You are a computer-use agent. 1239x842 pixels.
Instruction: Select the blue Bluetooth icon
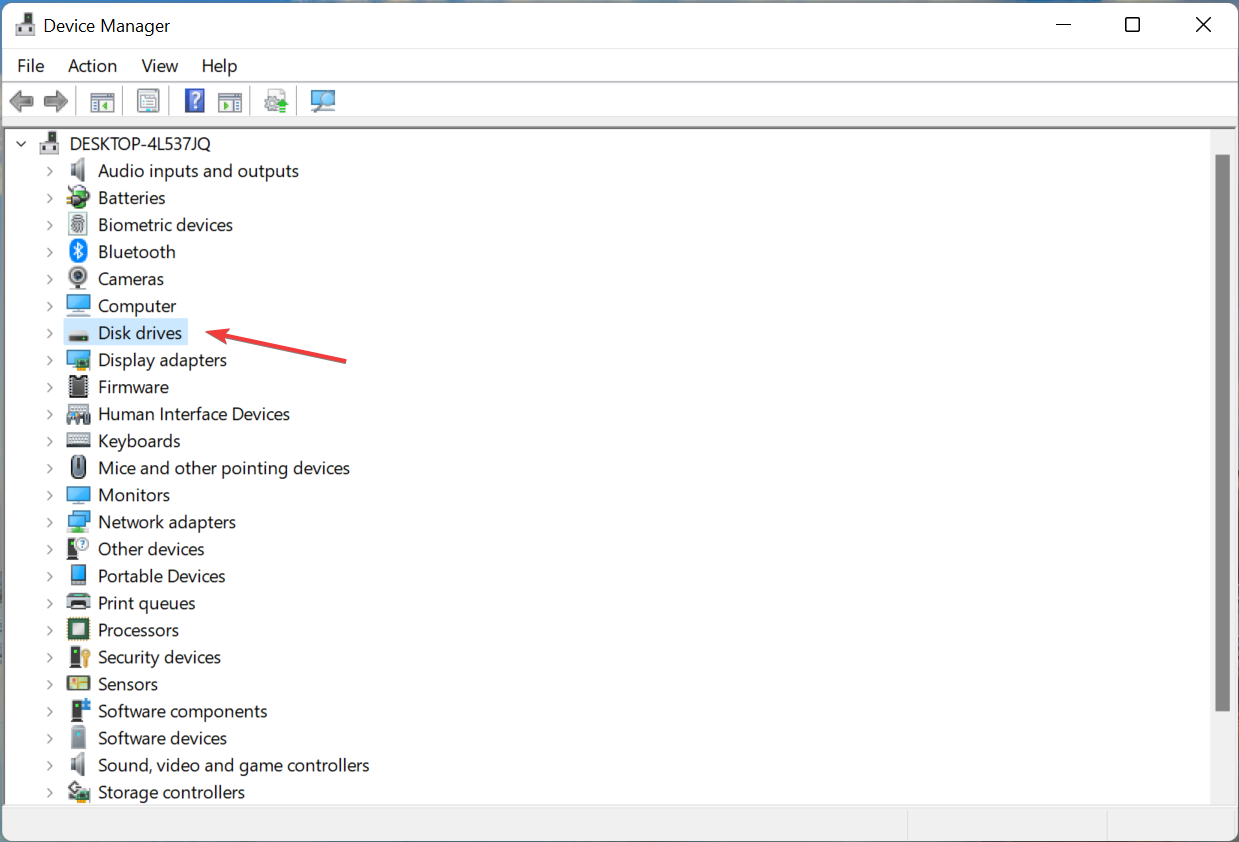coord(78,252)
